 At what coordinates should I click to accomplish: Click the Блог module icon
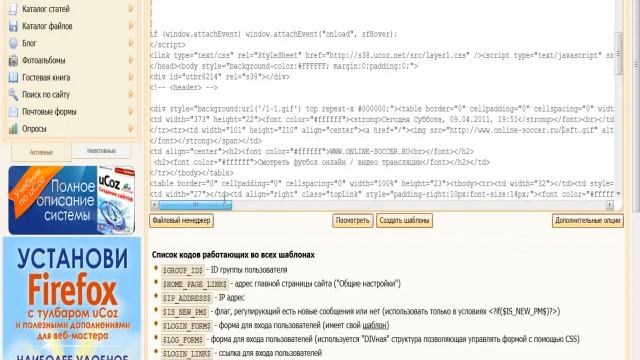click(x=13, y=43)
